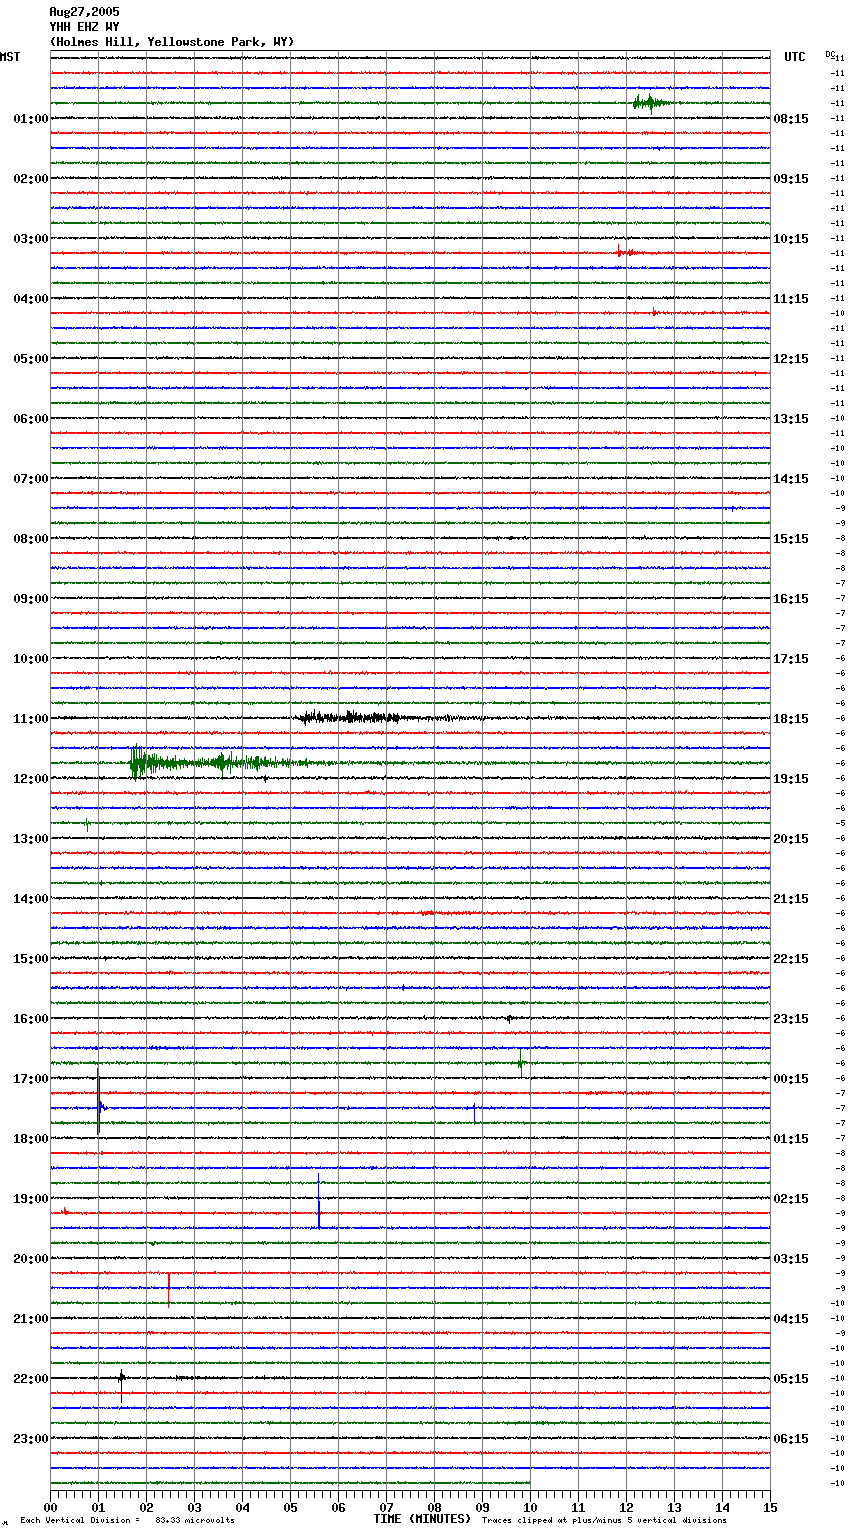Click the 06:00 MST row label
The height and width of the screenshot is (1534, 850).
pyautogui.click(x=31, y=419)
